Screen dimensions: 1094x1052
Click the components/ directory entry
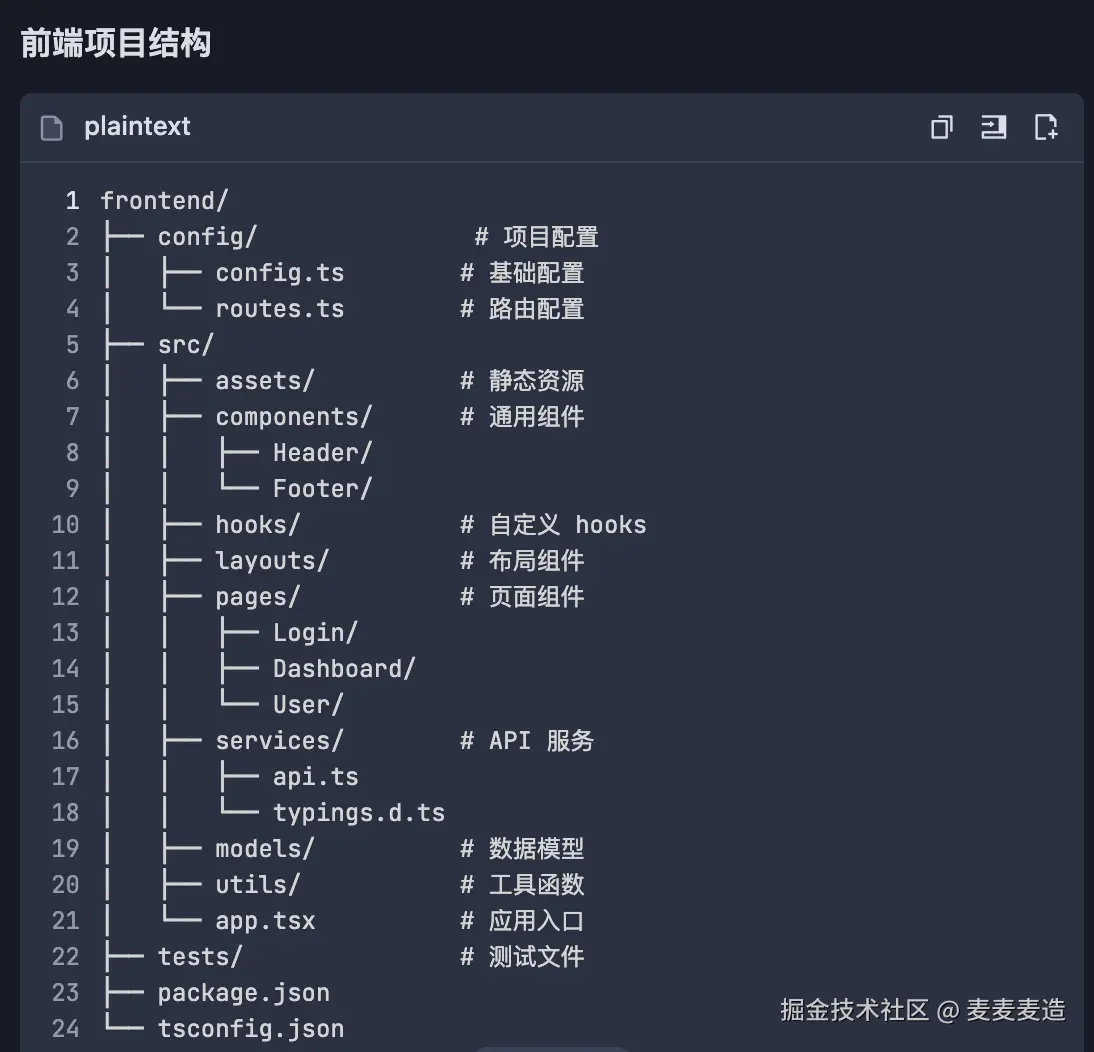click(293, 417)
